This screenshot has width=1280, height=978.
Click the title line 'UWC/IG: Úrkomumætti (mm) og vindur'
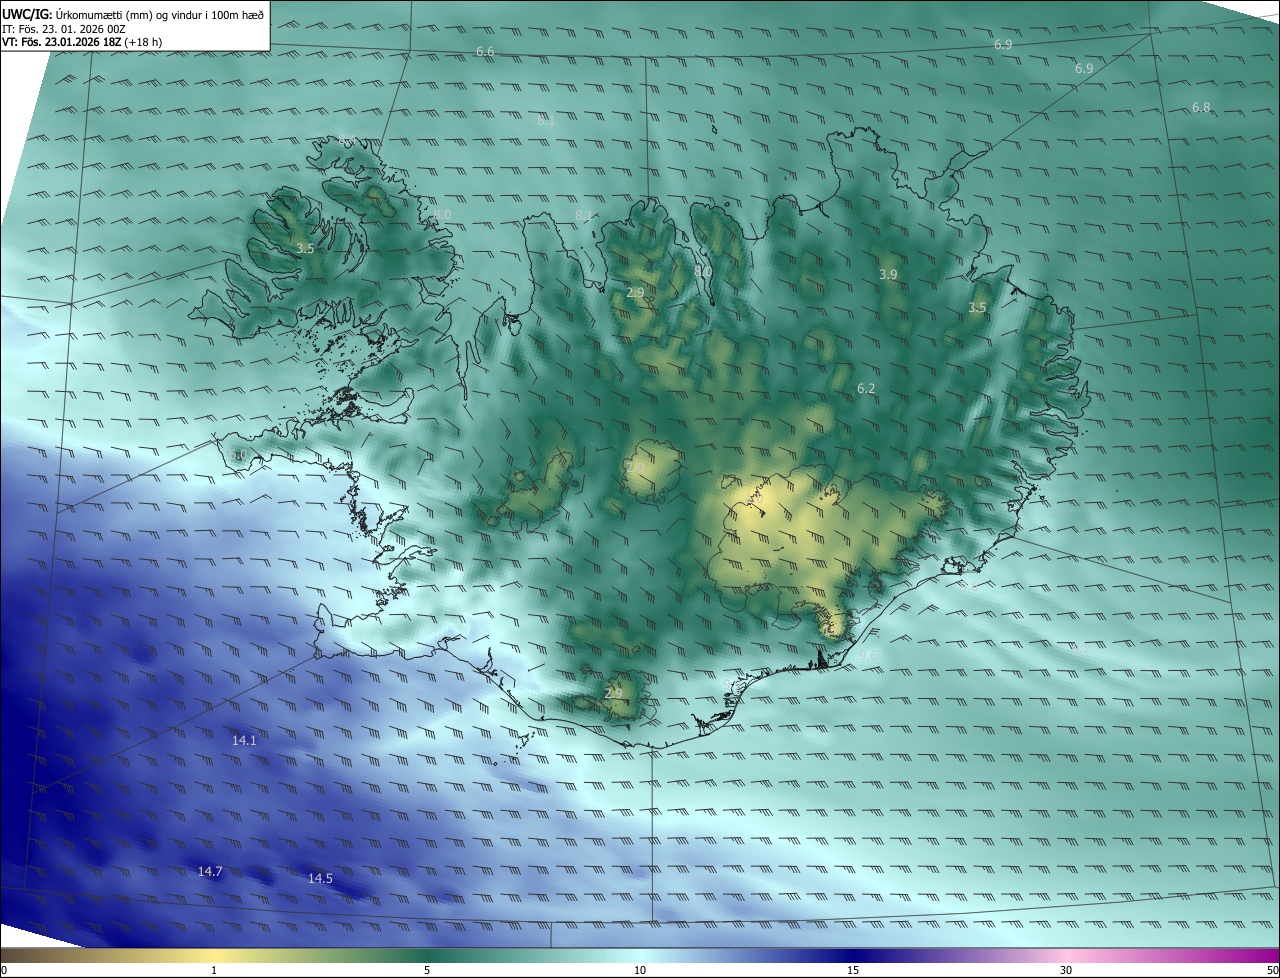(x=134, y=14)
